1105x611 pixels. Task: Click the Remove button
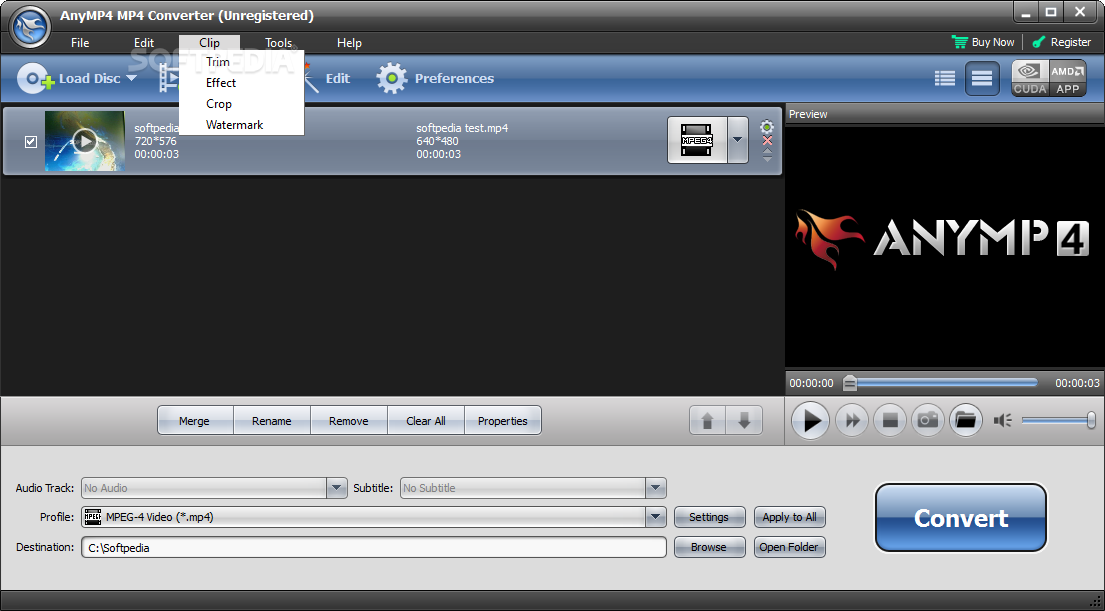(349, 421)
